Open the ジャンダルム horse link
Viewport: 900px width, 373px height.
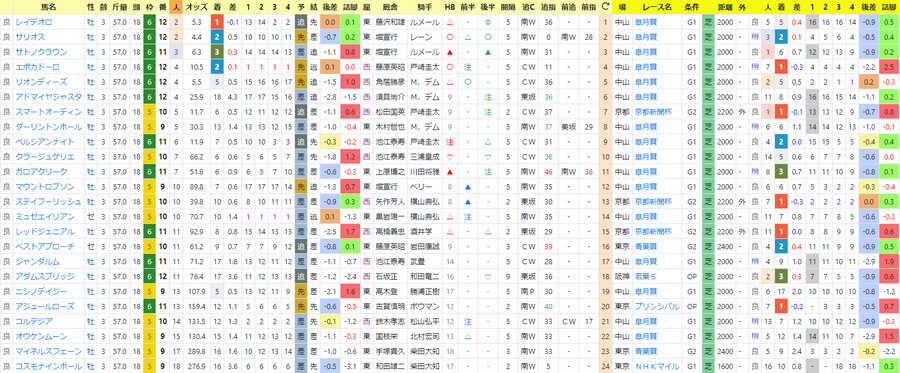point(38,261)
